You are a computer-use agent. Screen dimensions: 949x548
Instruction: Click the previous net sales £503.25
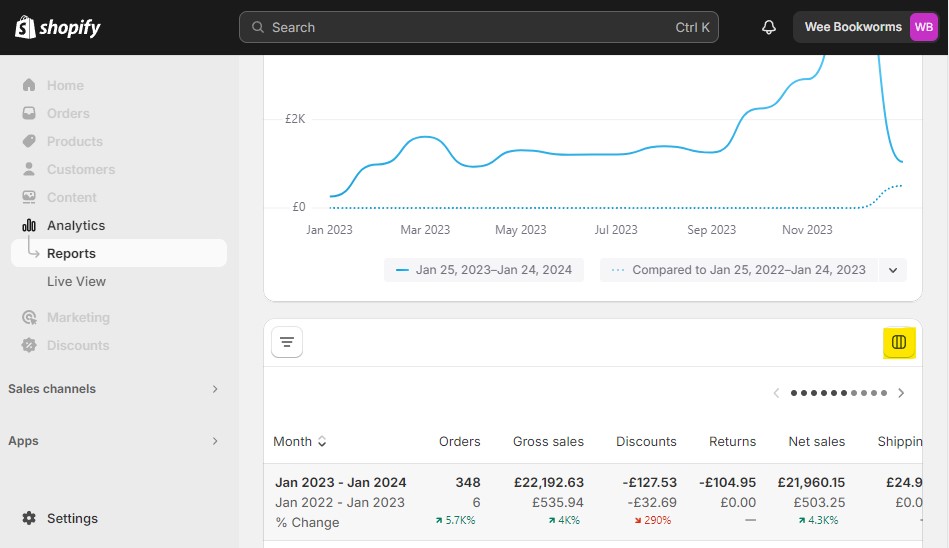[819, 503]
